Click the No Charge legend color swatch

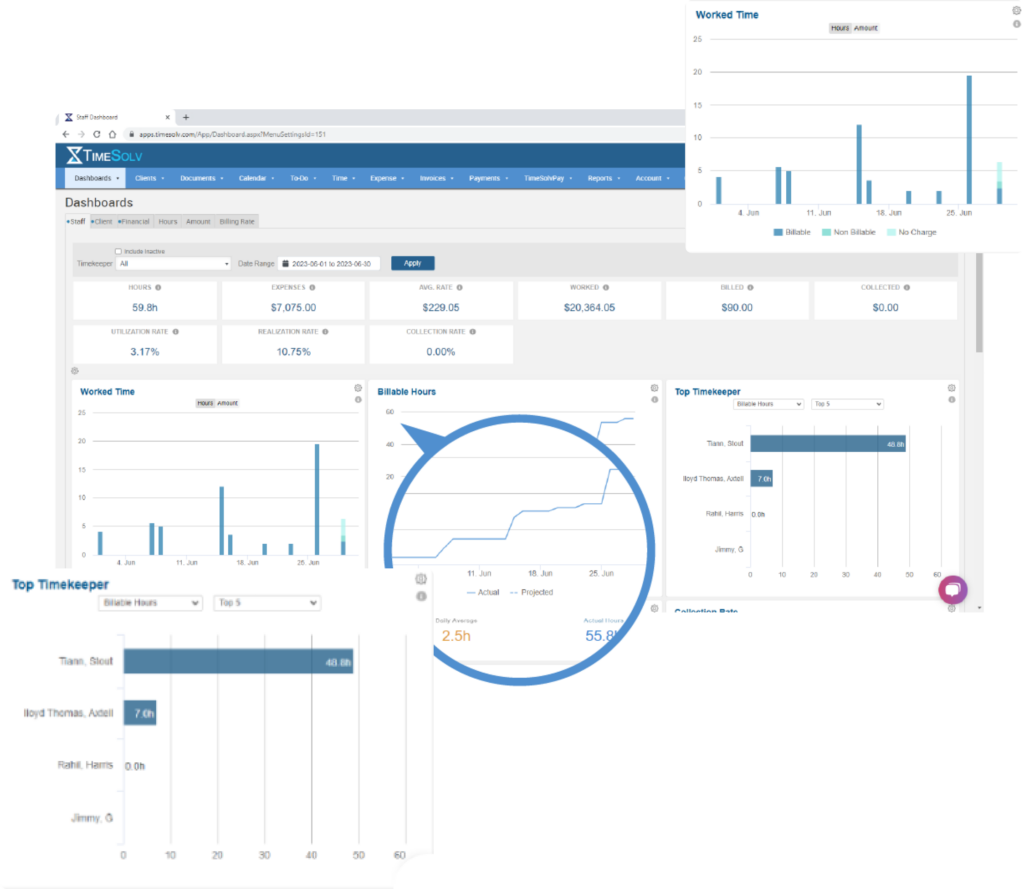[891, 233]
